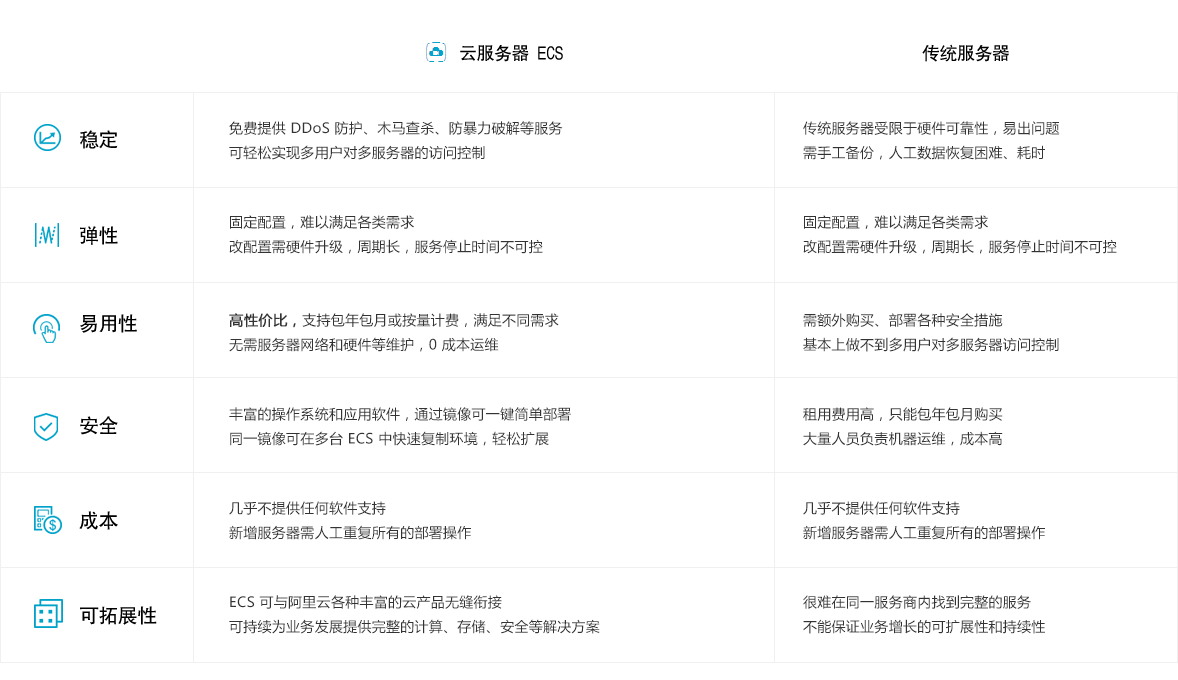This screenshot has width=1178, height=680.
Task: Click the 安全 row label text
Action: 99,426
